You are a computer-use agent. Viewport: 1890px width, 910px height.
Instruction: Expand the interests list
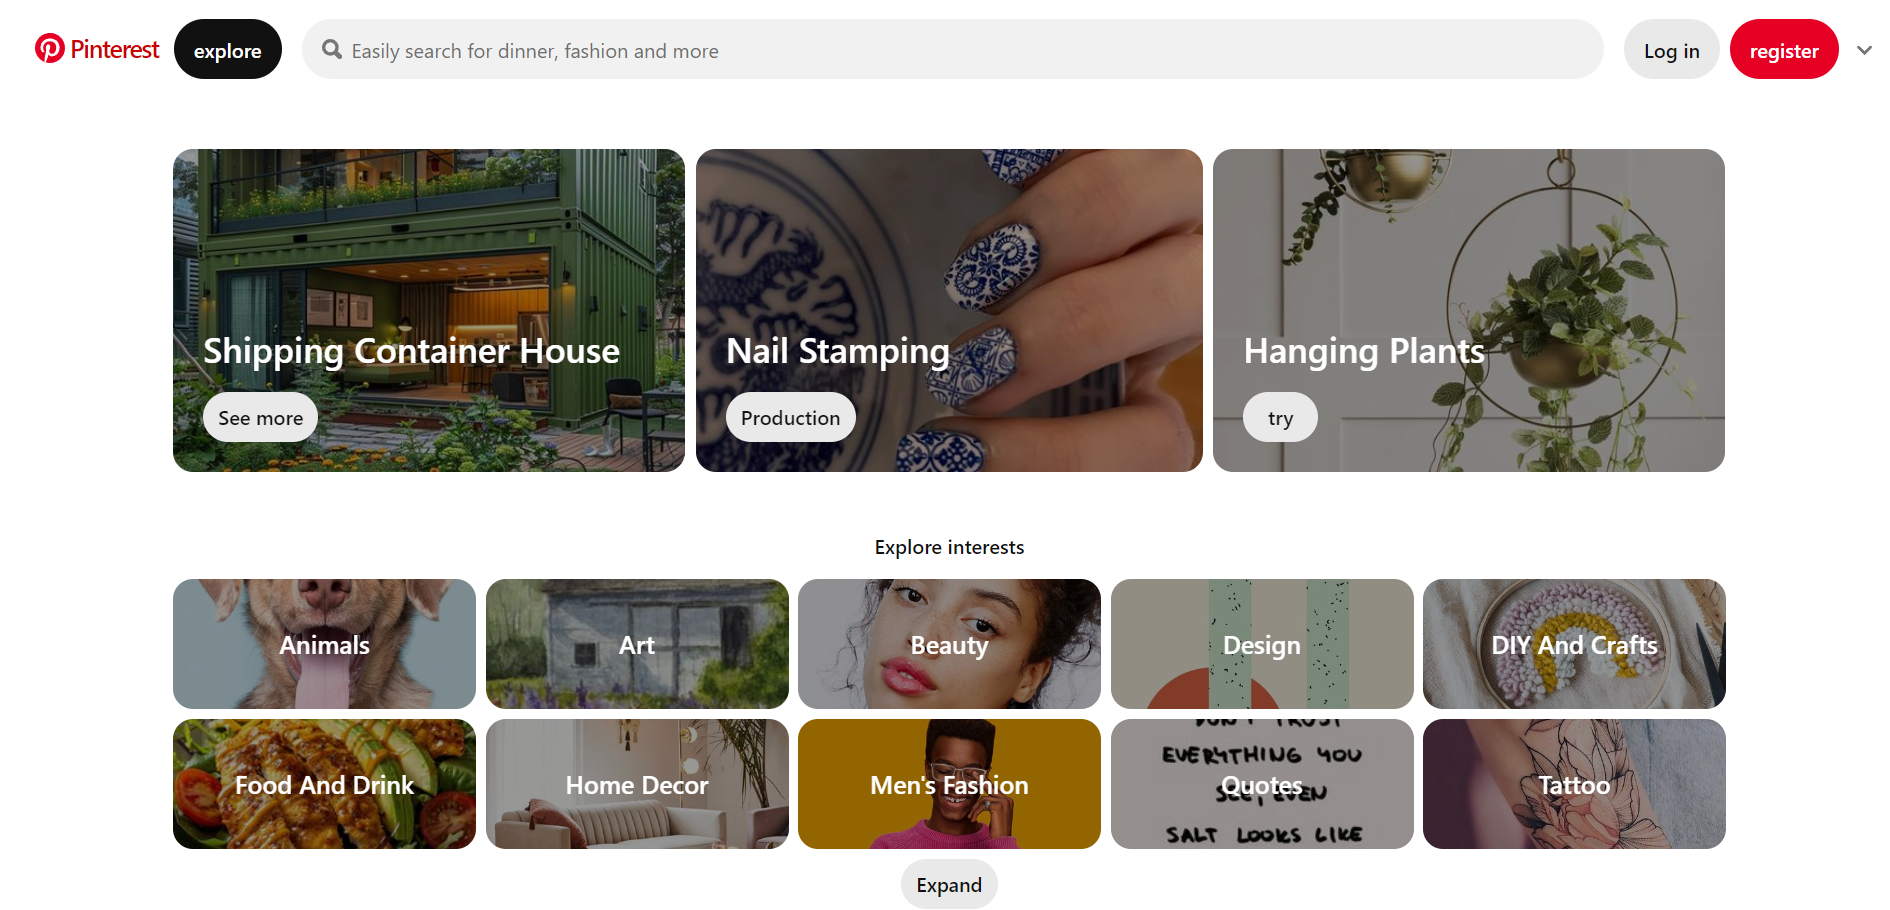(x=949, y=885)
